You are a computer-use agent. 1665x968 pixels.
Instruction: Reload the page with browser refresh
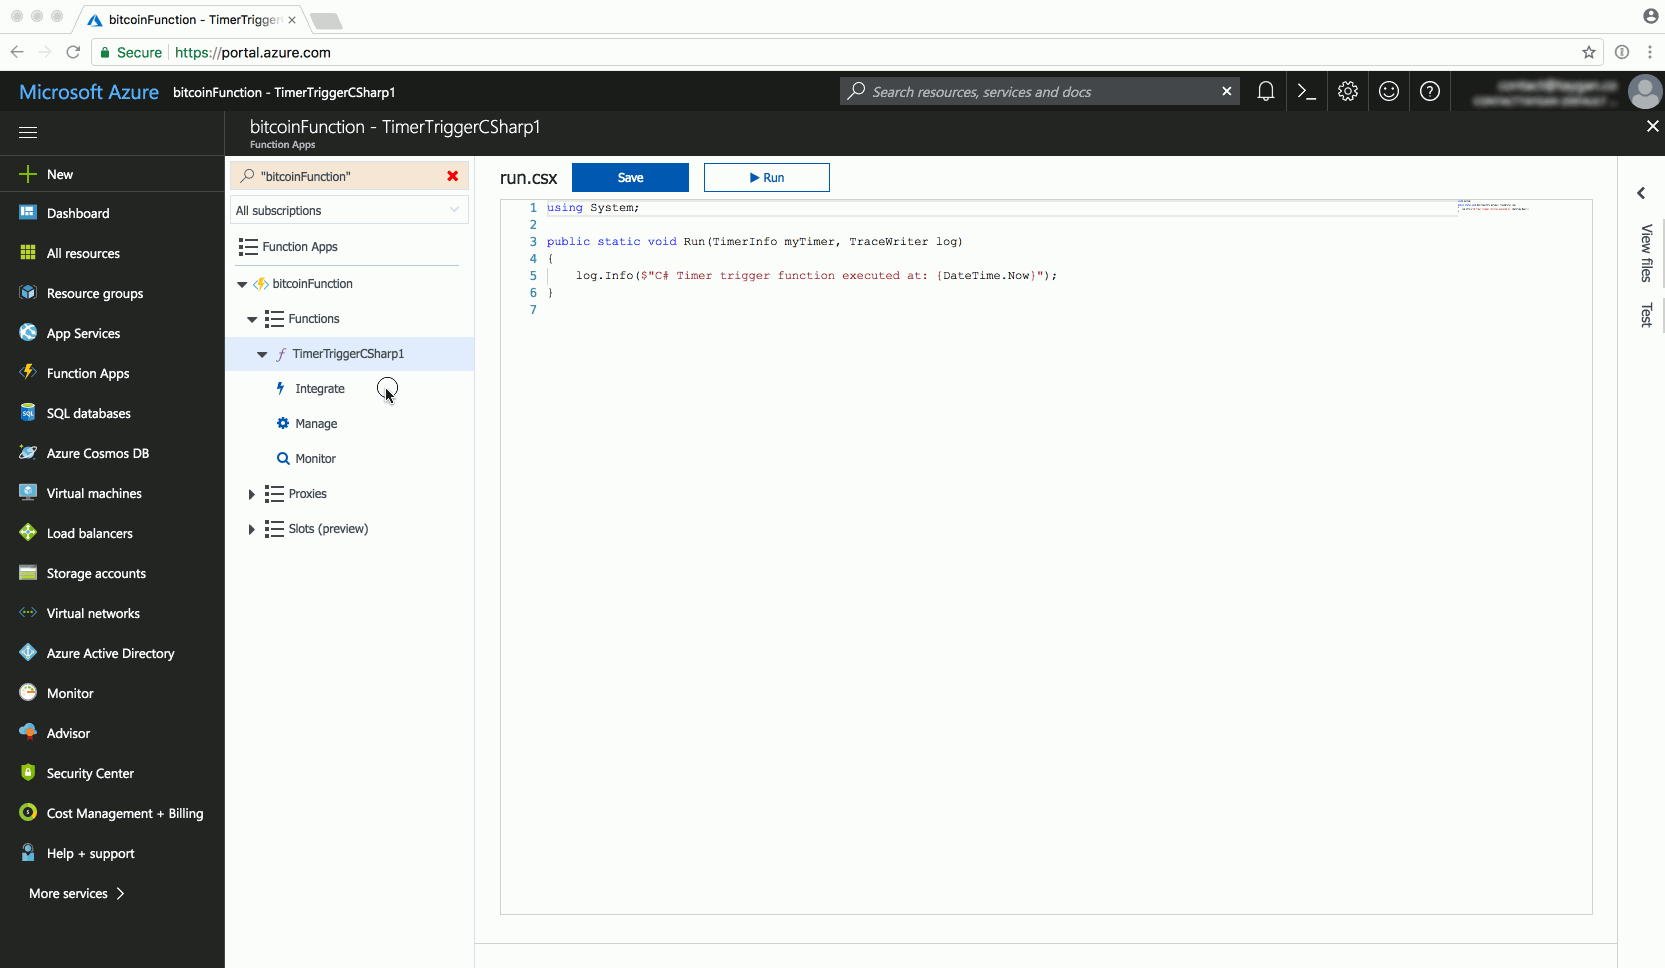(73, 52)
